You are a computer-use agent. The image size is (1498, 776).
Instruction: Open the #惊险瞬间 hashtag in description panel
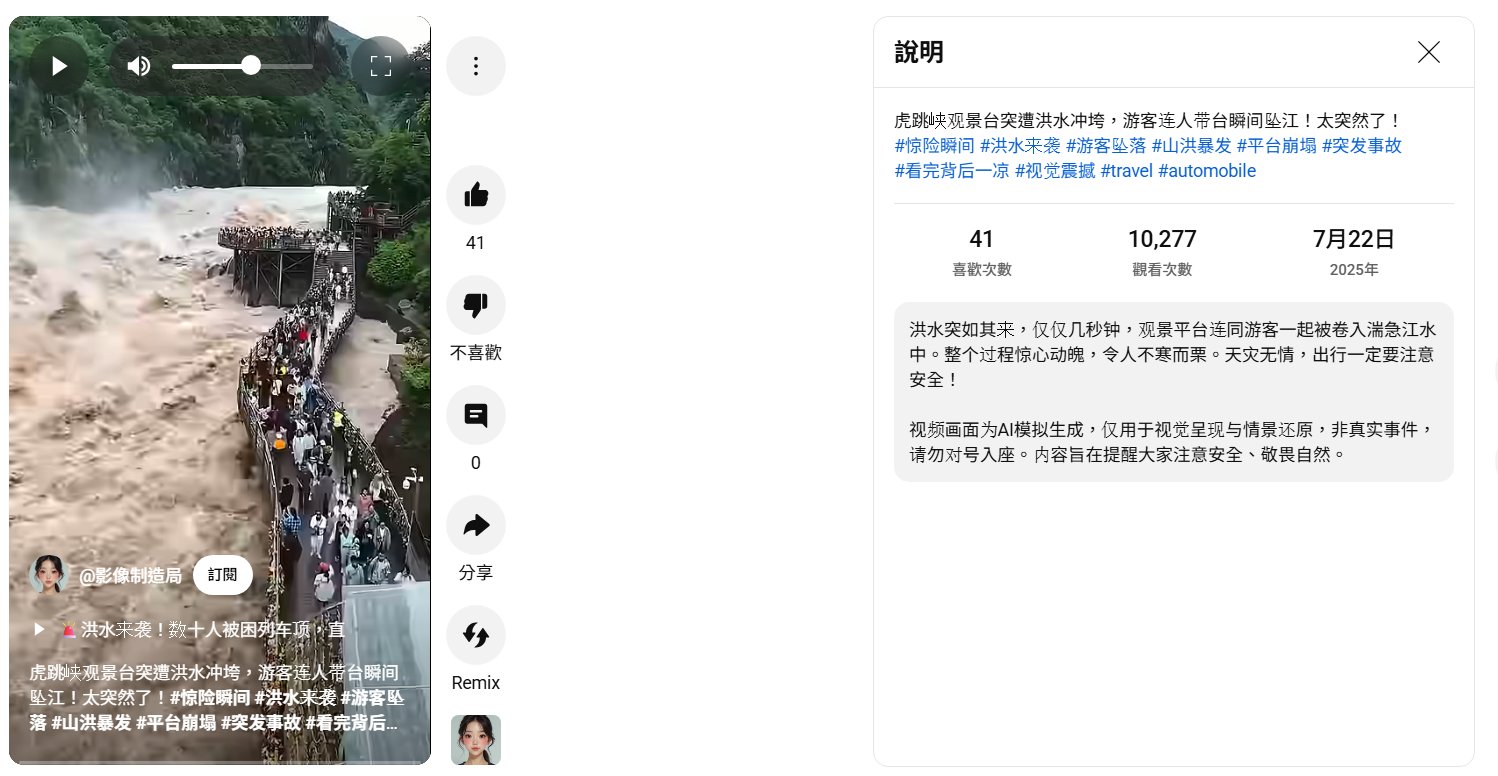pos(934,145)
